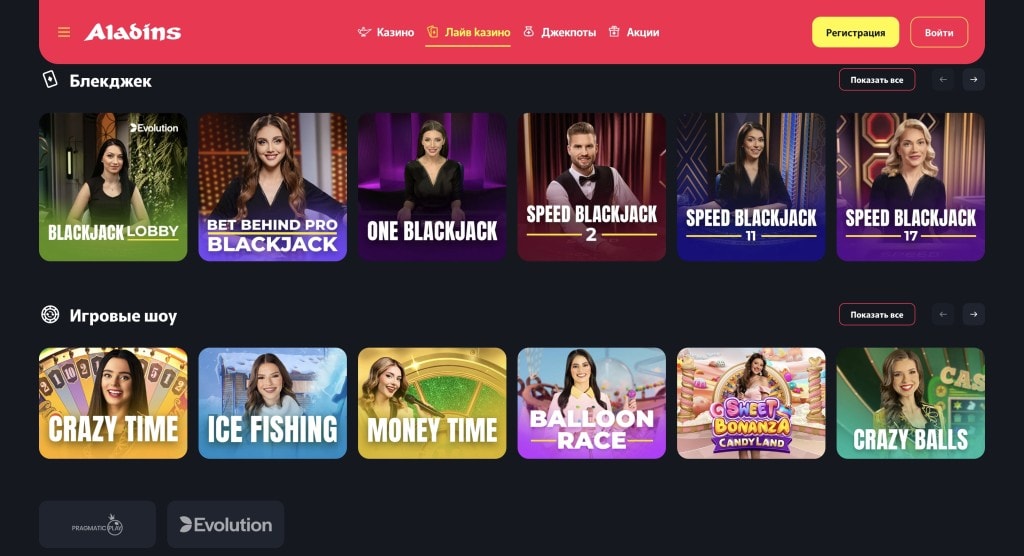Viewport: 1024px width, 556px height.
Task: Show next Blackjack games with right arrow
Action: (x=973, y=80)
